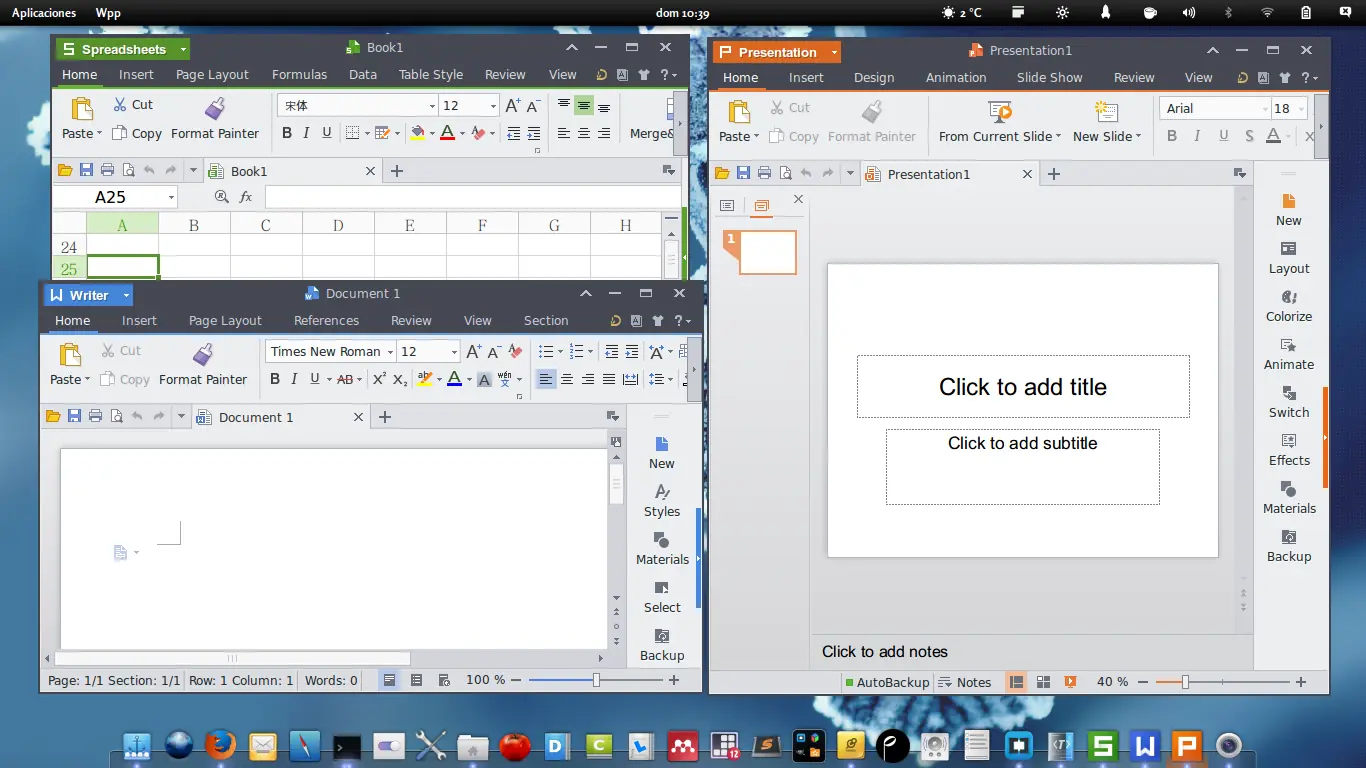Open Layout in Presentation side panel
The height and width of the screenshot is (768, 1366).
tap(1289, 257)
